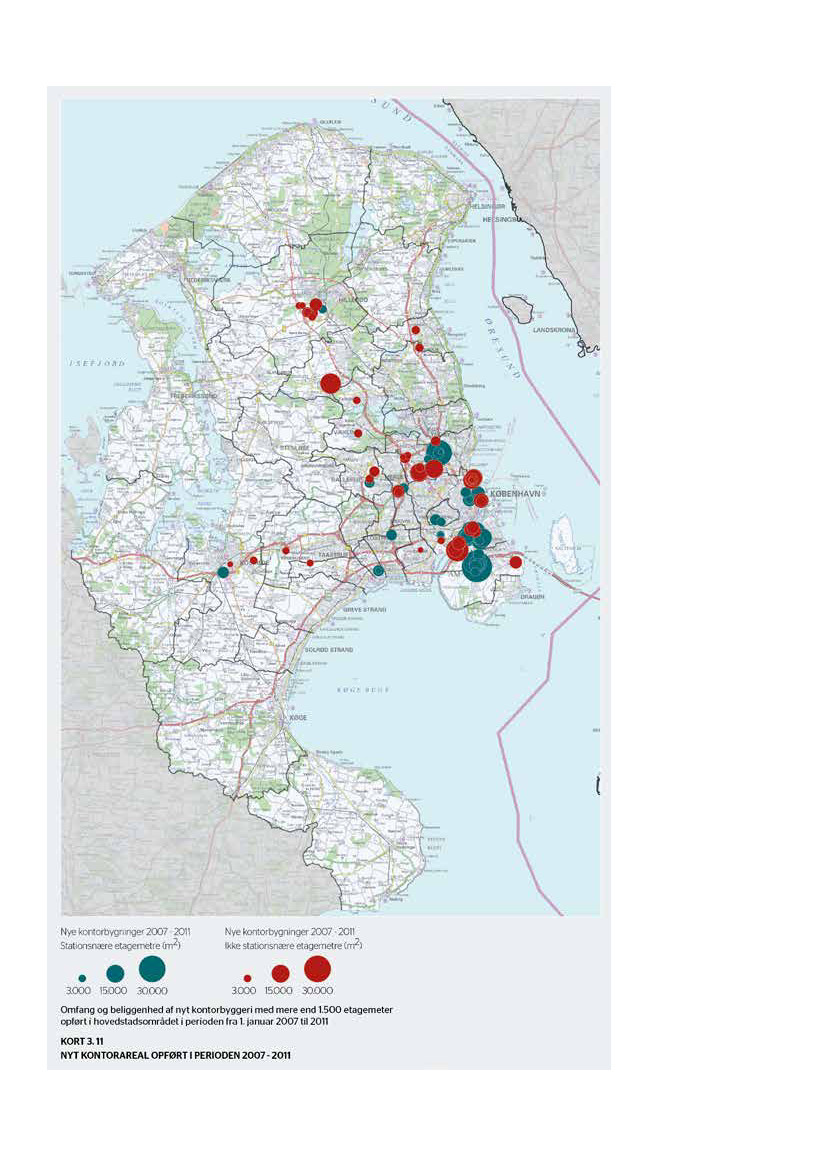The image size is (827, 1169).
Task: Select the large teal circle north of the Copenhagen centre
Action: click(x=440, y=453)
